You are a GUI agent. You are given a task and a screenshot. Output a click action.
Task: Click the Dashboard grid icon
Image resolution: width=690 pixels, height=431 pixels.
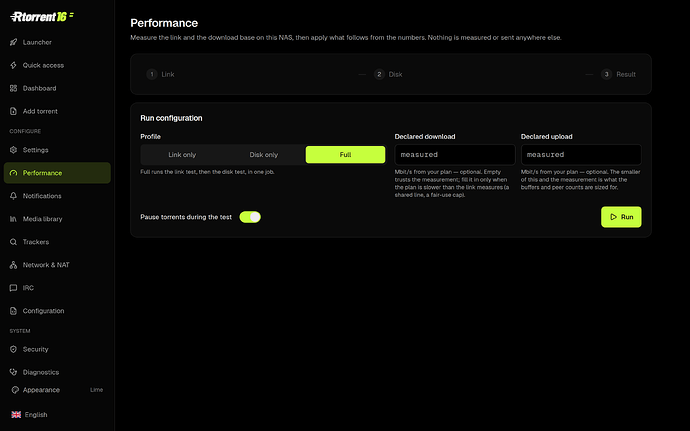(x=13, y=88)
